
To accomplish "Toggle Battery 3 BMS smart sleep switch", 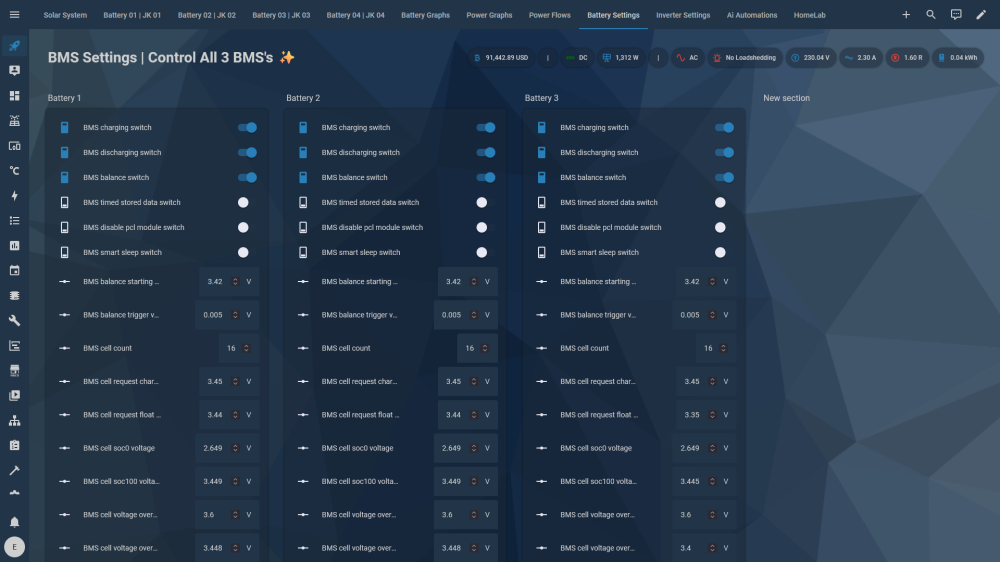I will coord(724,252).
